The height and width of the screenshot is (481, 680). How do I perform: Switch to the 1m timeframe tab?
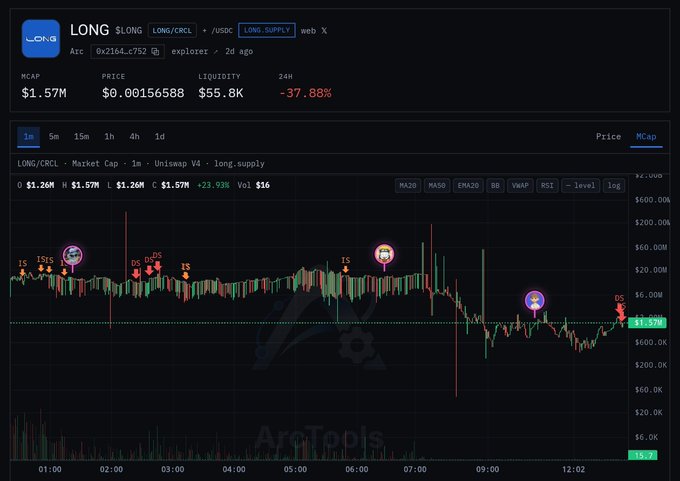click(29, 137)
